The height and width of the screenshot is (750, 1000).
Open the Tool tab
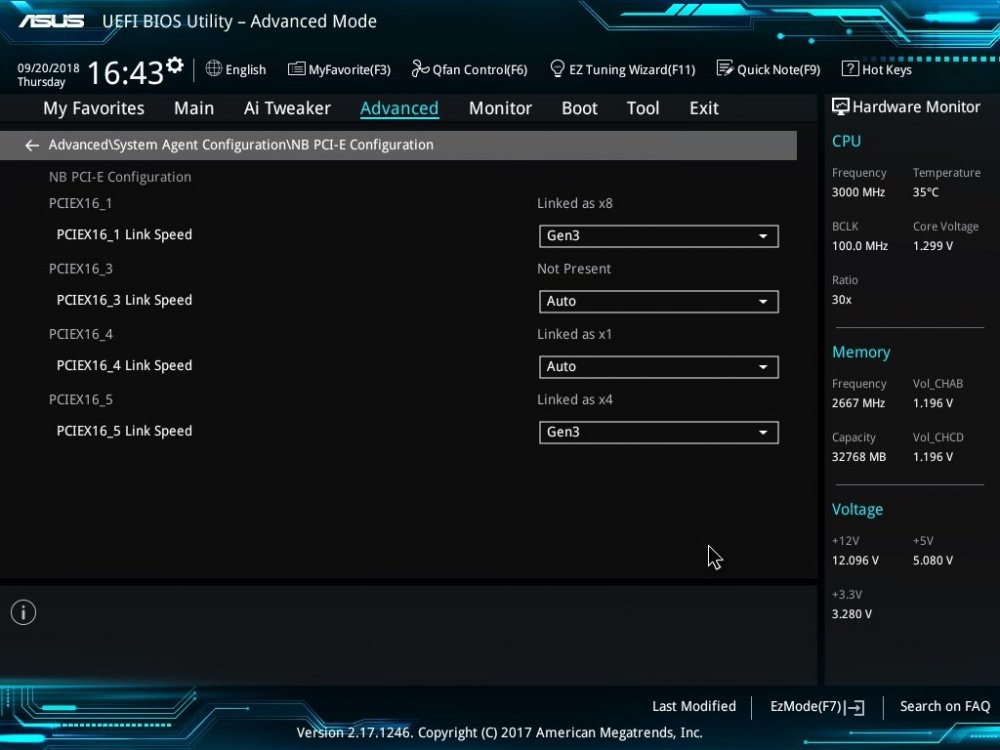coord(643,108)
